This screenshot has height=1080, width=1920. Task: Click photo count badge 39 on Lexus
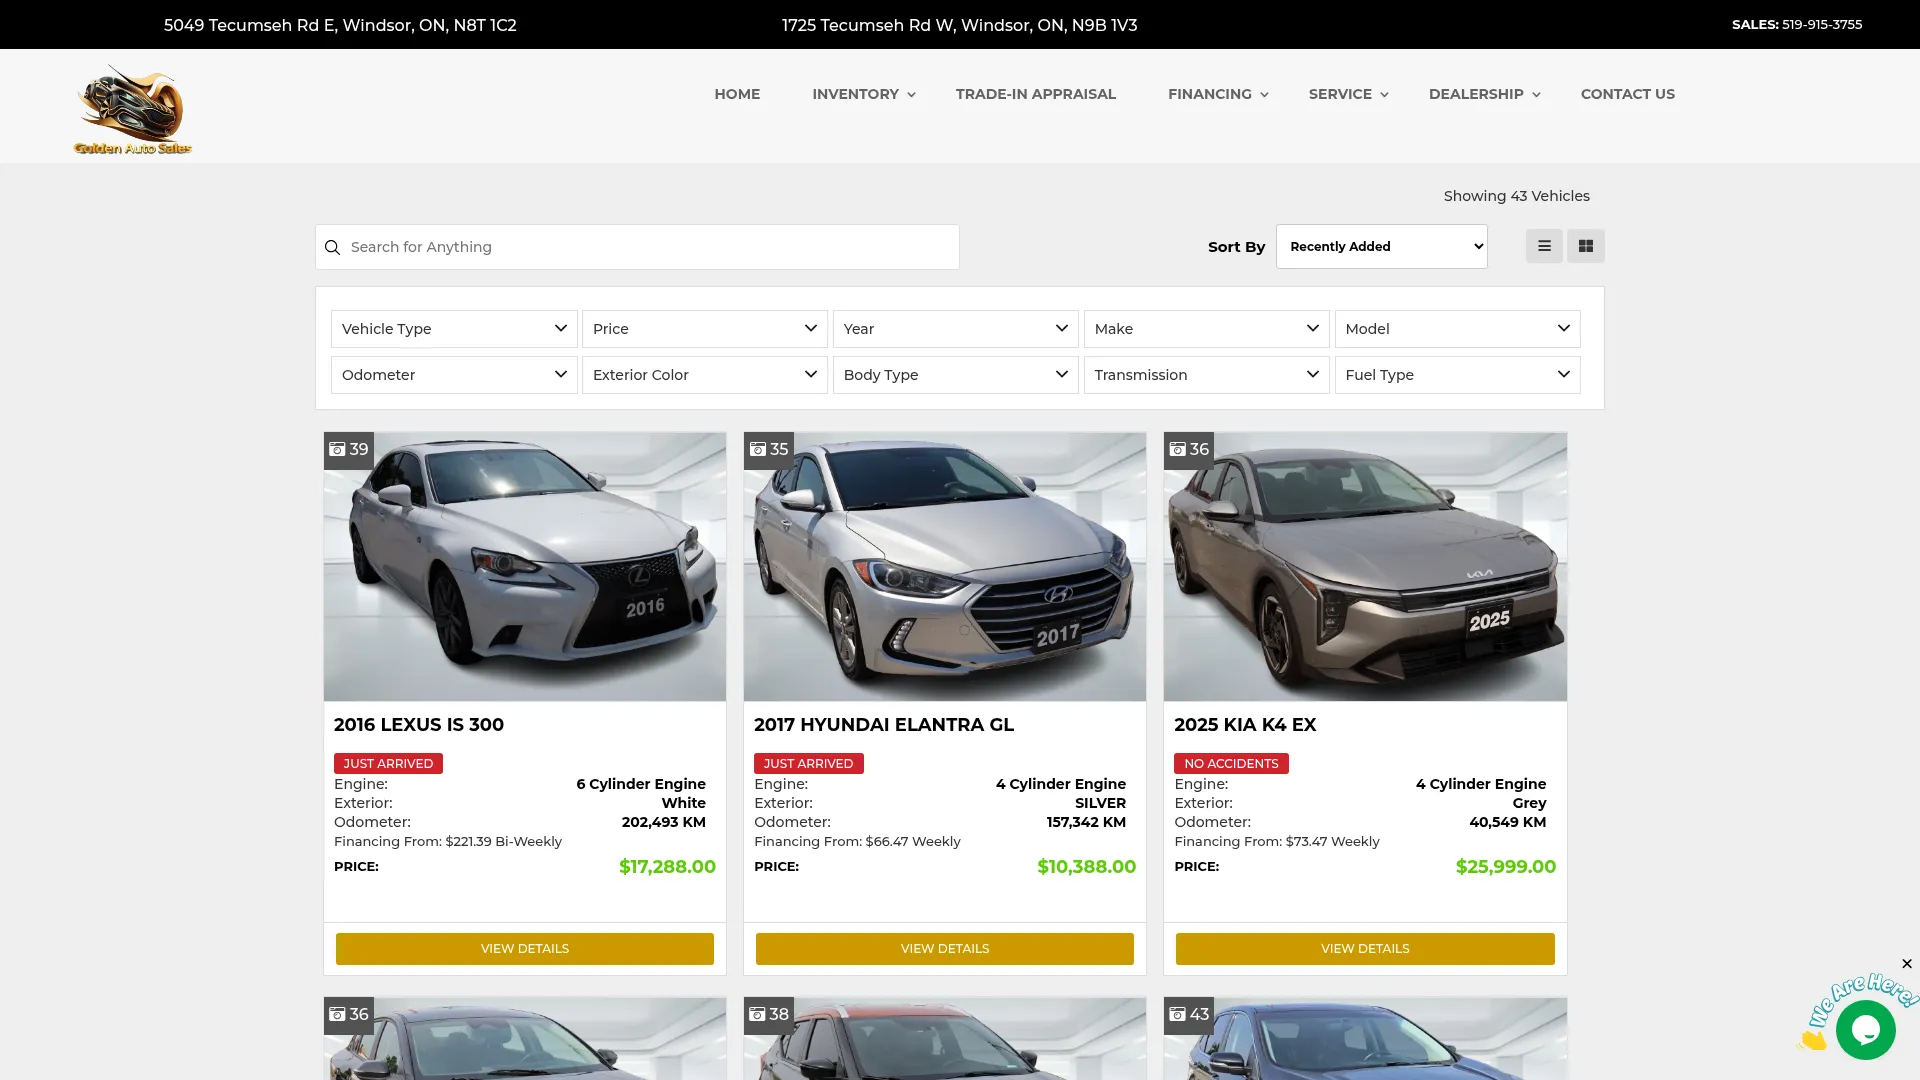click(x=349, y=450)
